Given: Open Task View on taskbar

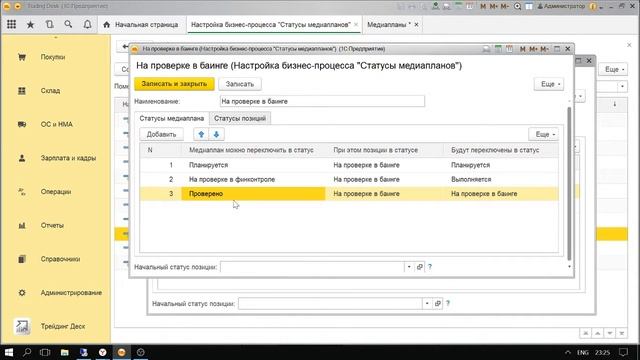Looking at the screenshot, I should (45, 352).
